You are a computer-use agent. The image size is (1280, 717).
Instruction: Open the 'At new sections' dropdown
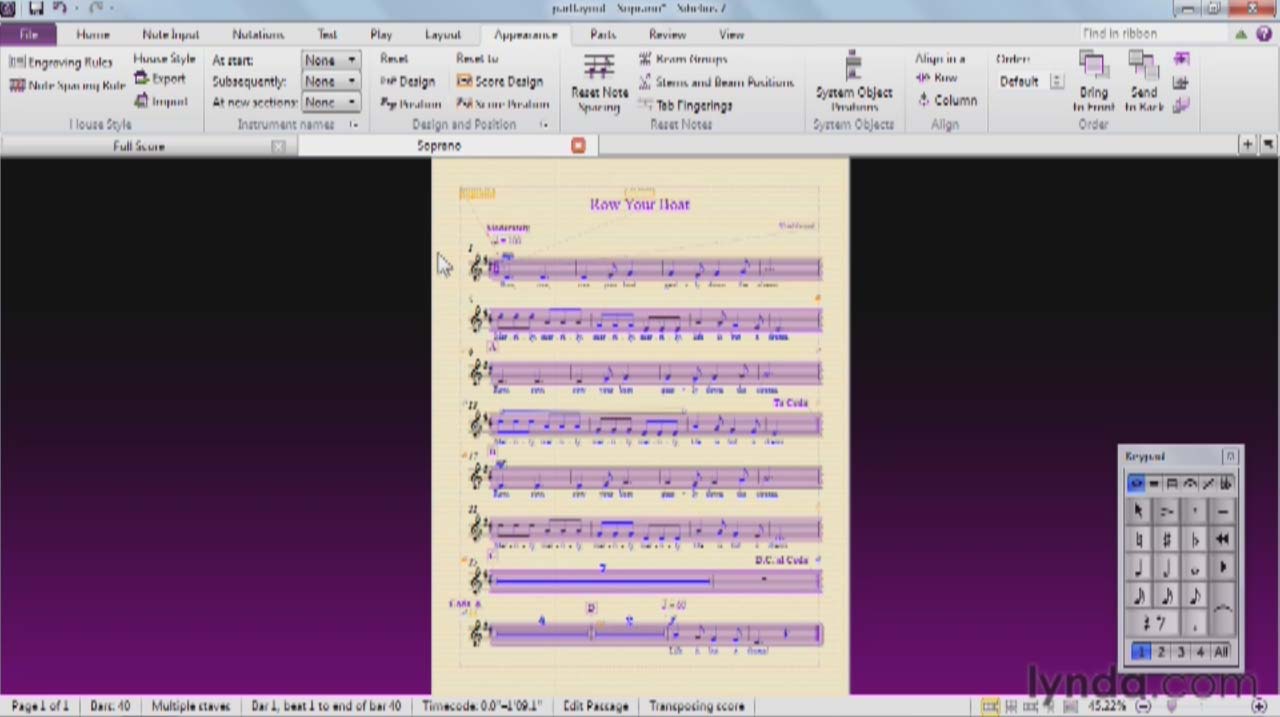[x=331, y=102]
